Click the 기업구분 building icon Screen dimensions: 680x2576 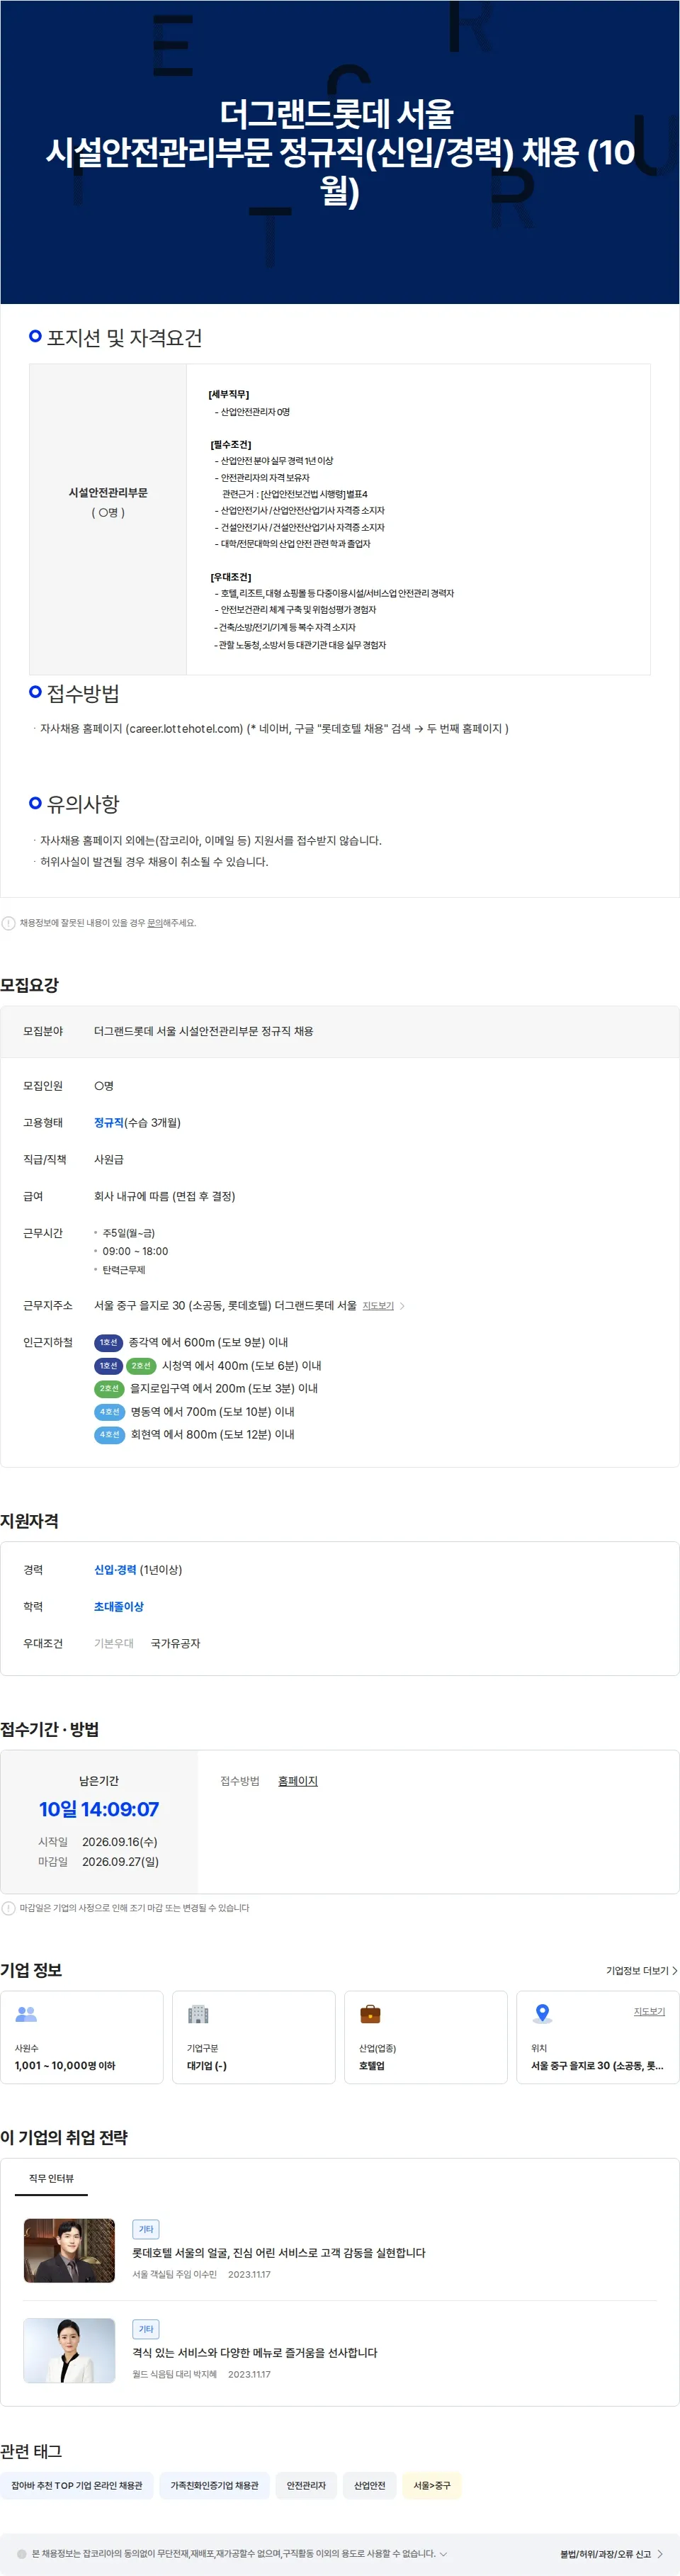[x=198, y=2014]
